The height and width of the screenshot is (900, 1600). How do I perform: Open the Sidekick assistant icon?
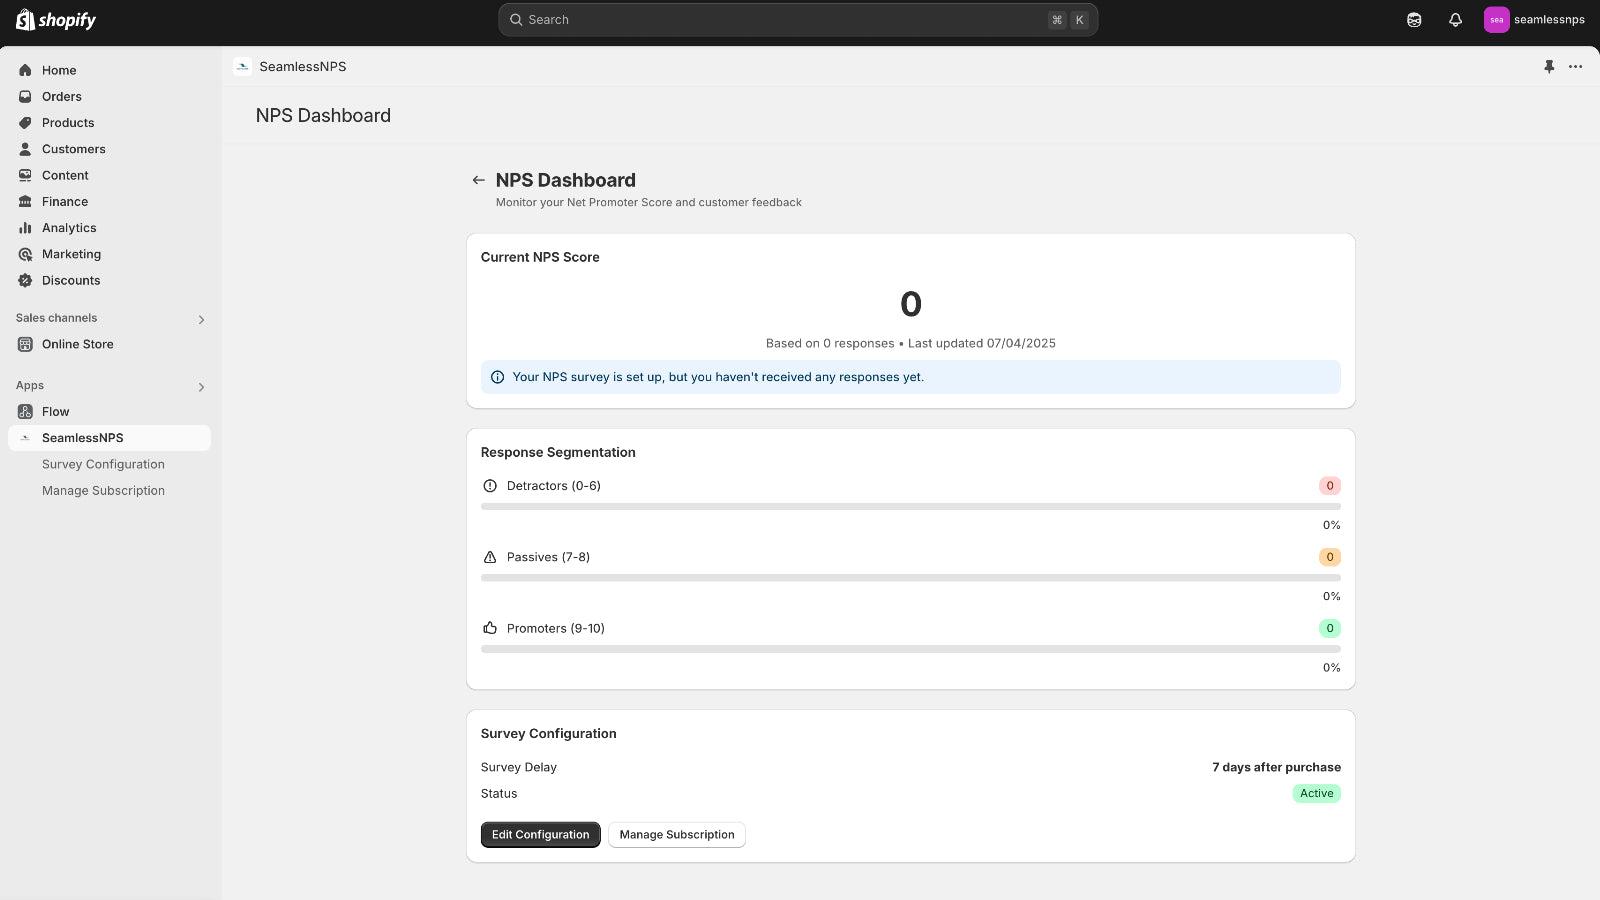pos(1414,20)
